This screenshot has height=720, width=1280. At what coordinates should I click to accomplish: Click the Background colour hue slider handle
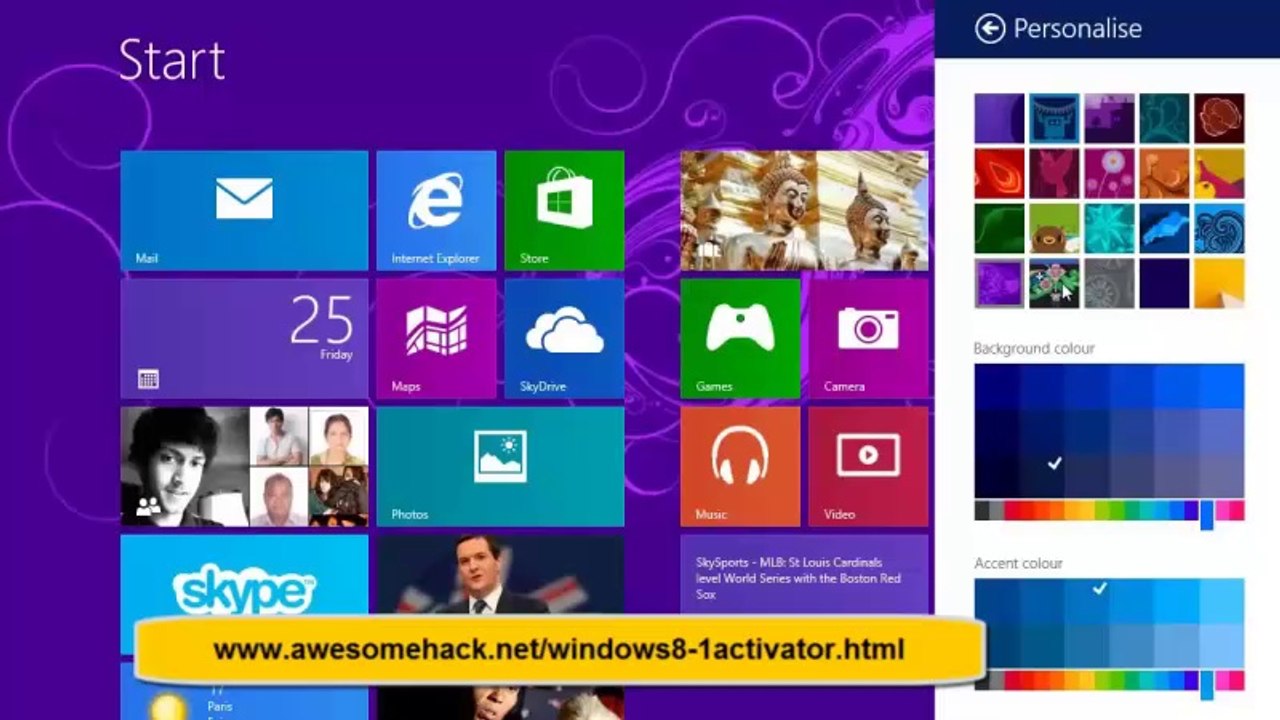point(1207,514)
